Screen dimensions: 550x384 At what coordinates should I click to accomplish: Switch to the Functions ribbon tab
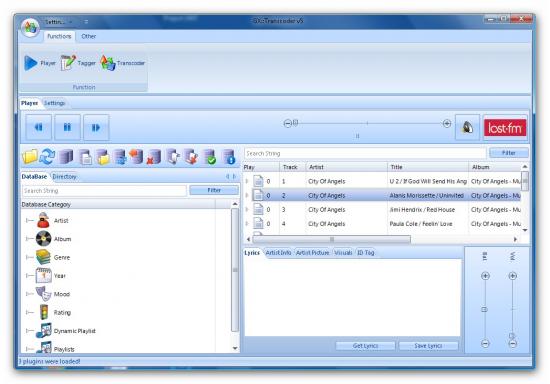tap(59, 36)
